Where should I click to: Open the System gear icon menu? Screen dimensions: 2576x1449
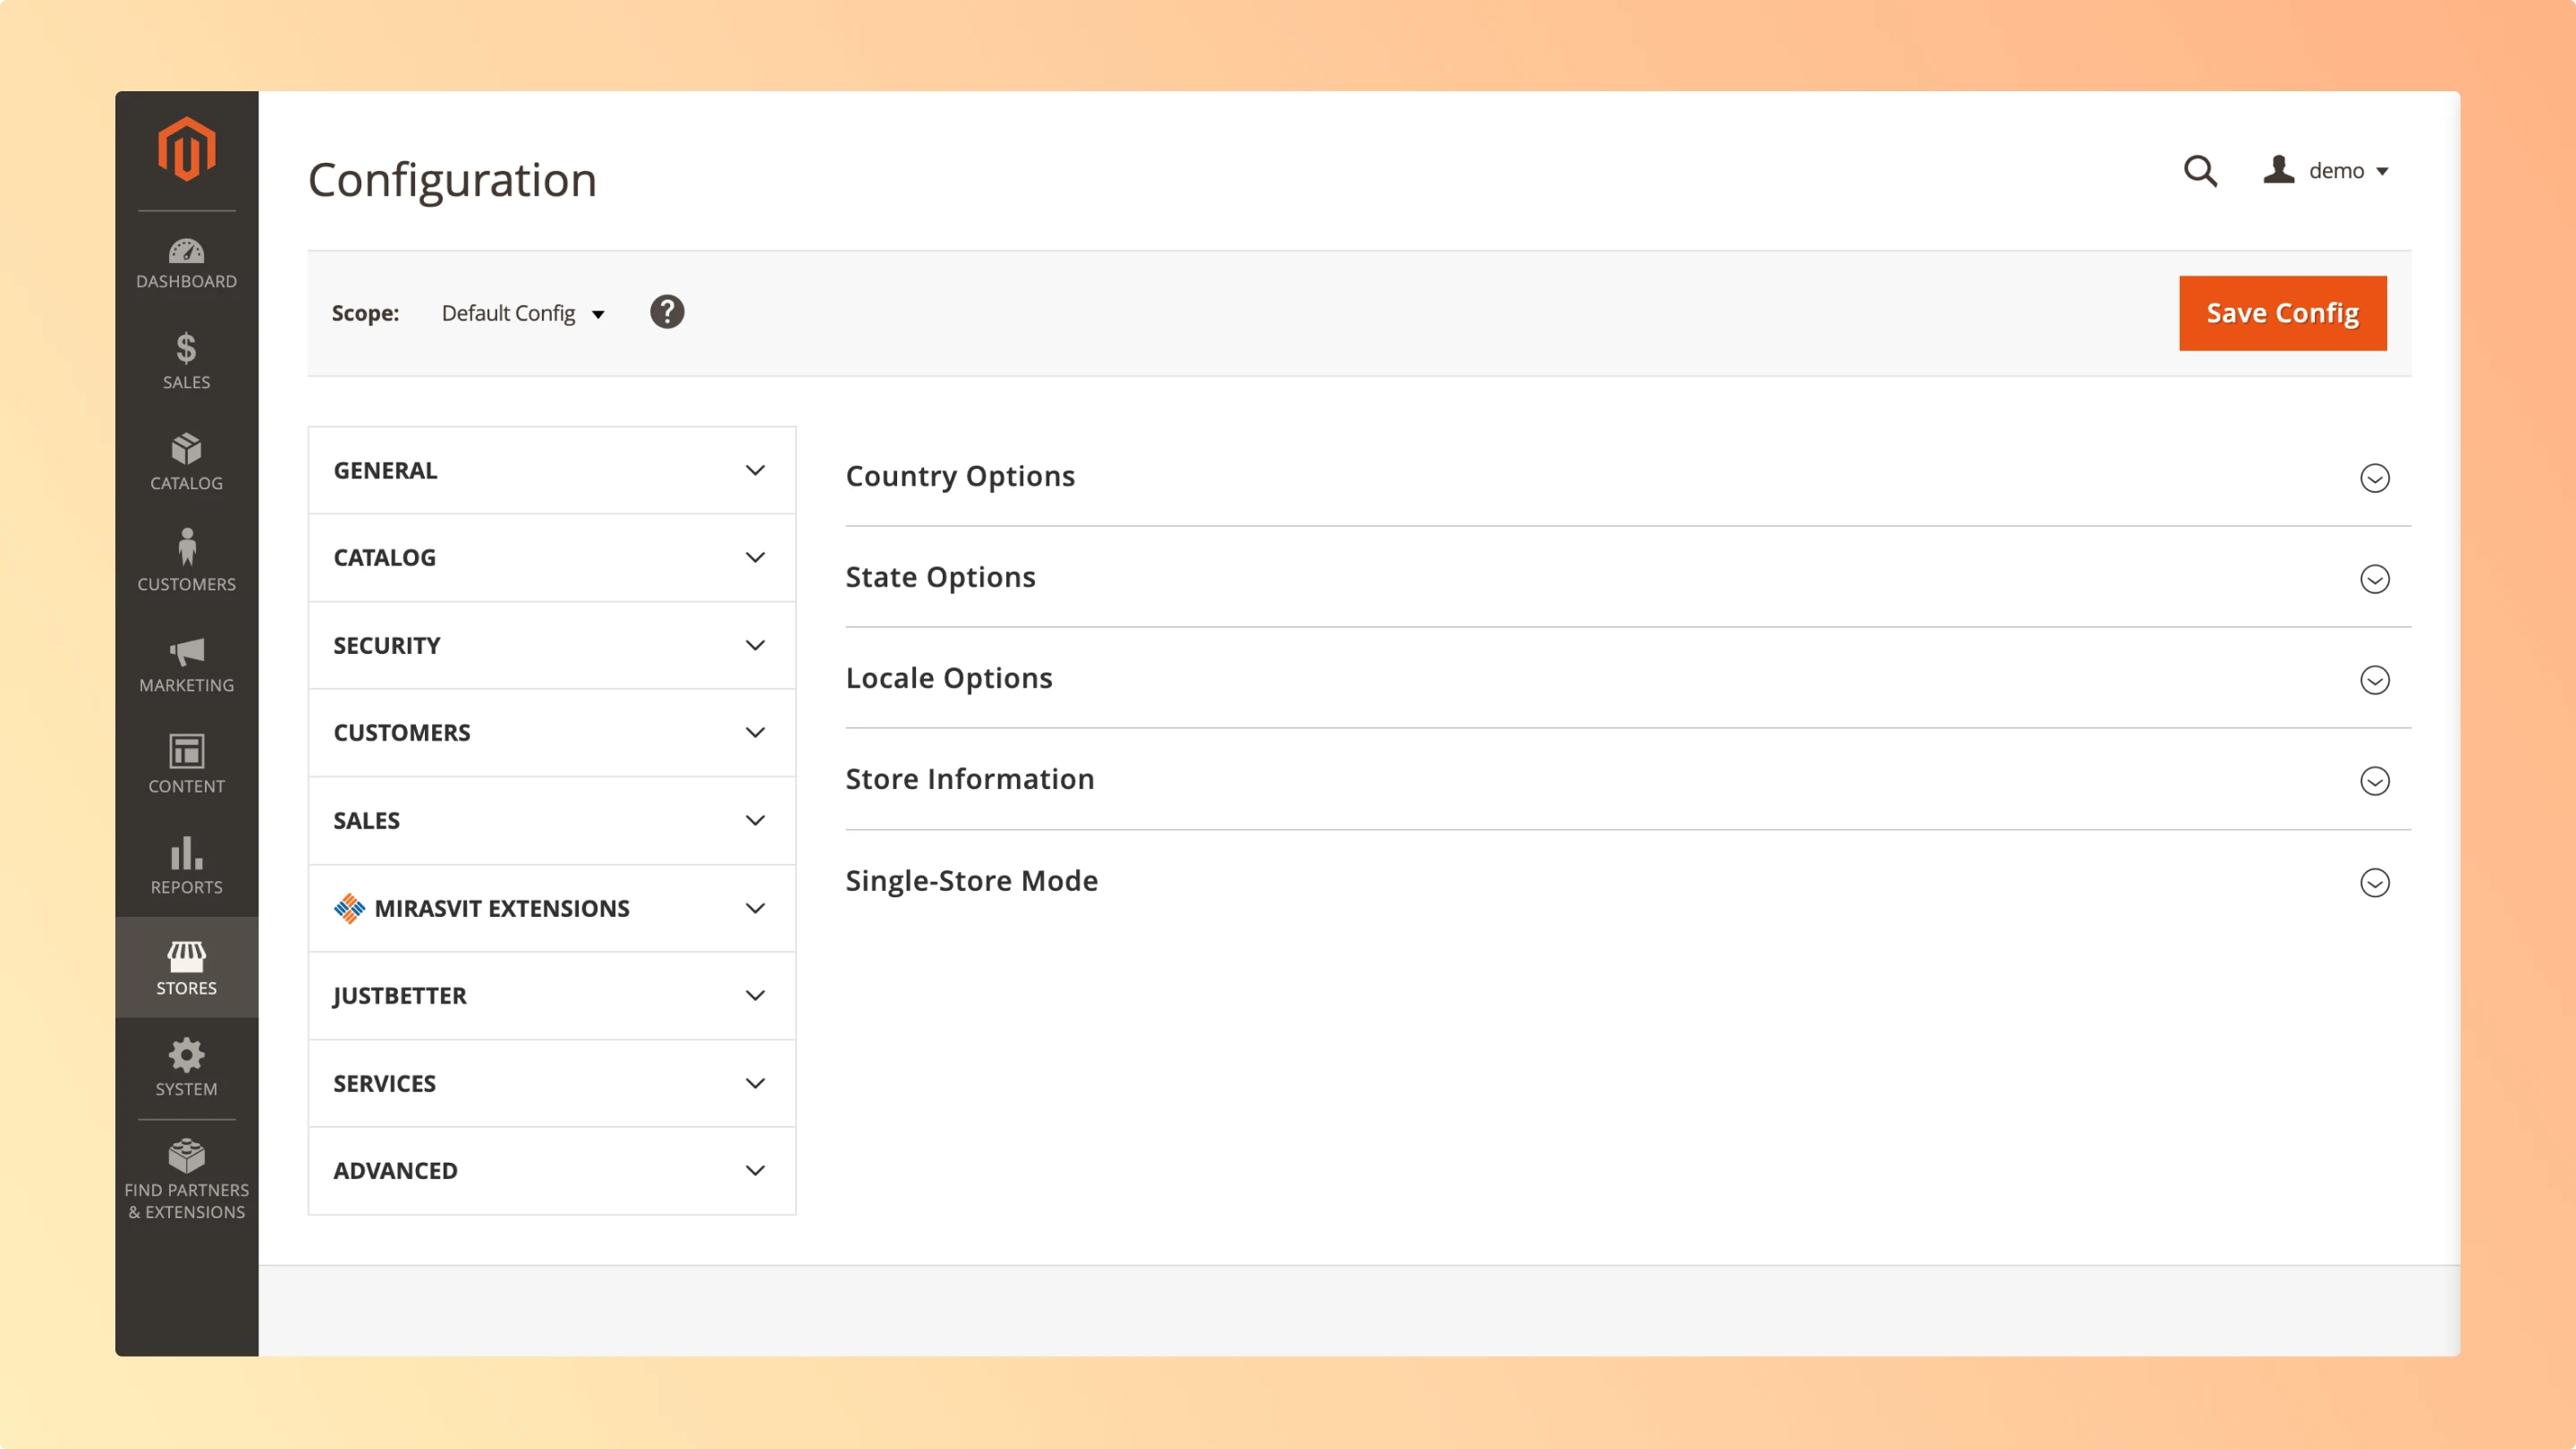(x=186, y=1067)
